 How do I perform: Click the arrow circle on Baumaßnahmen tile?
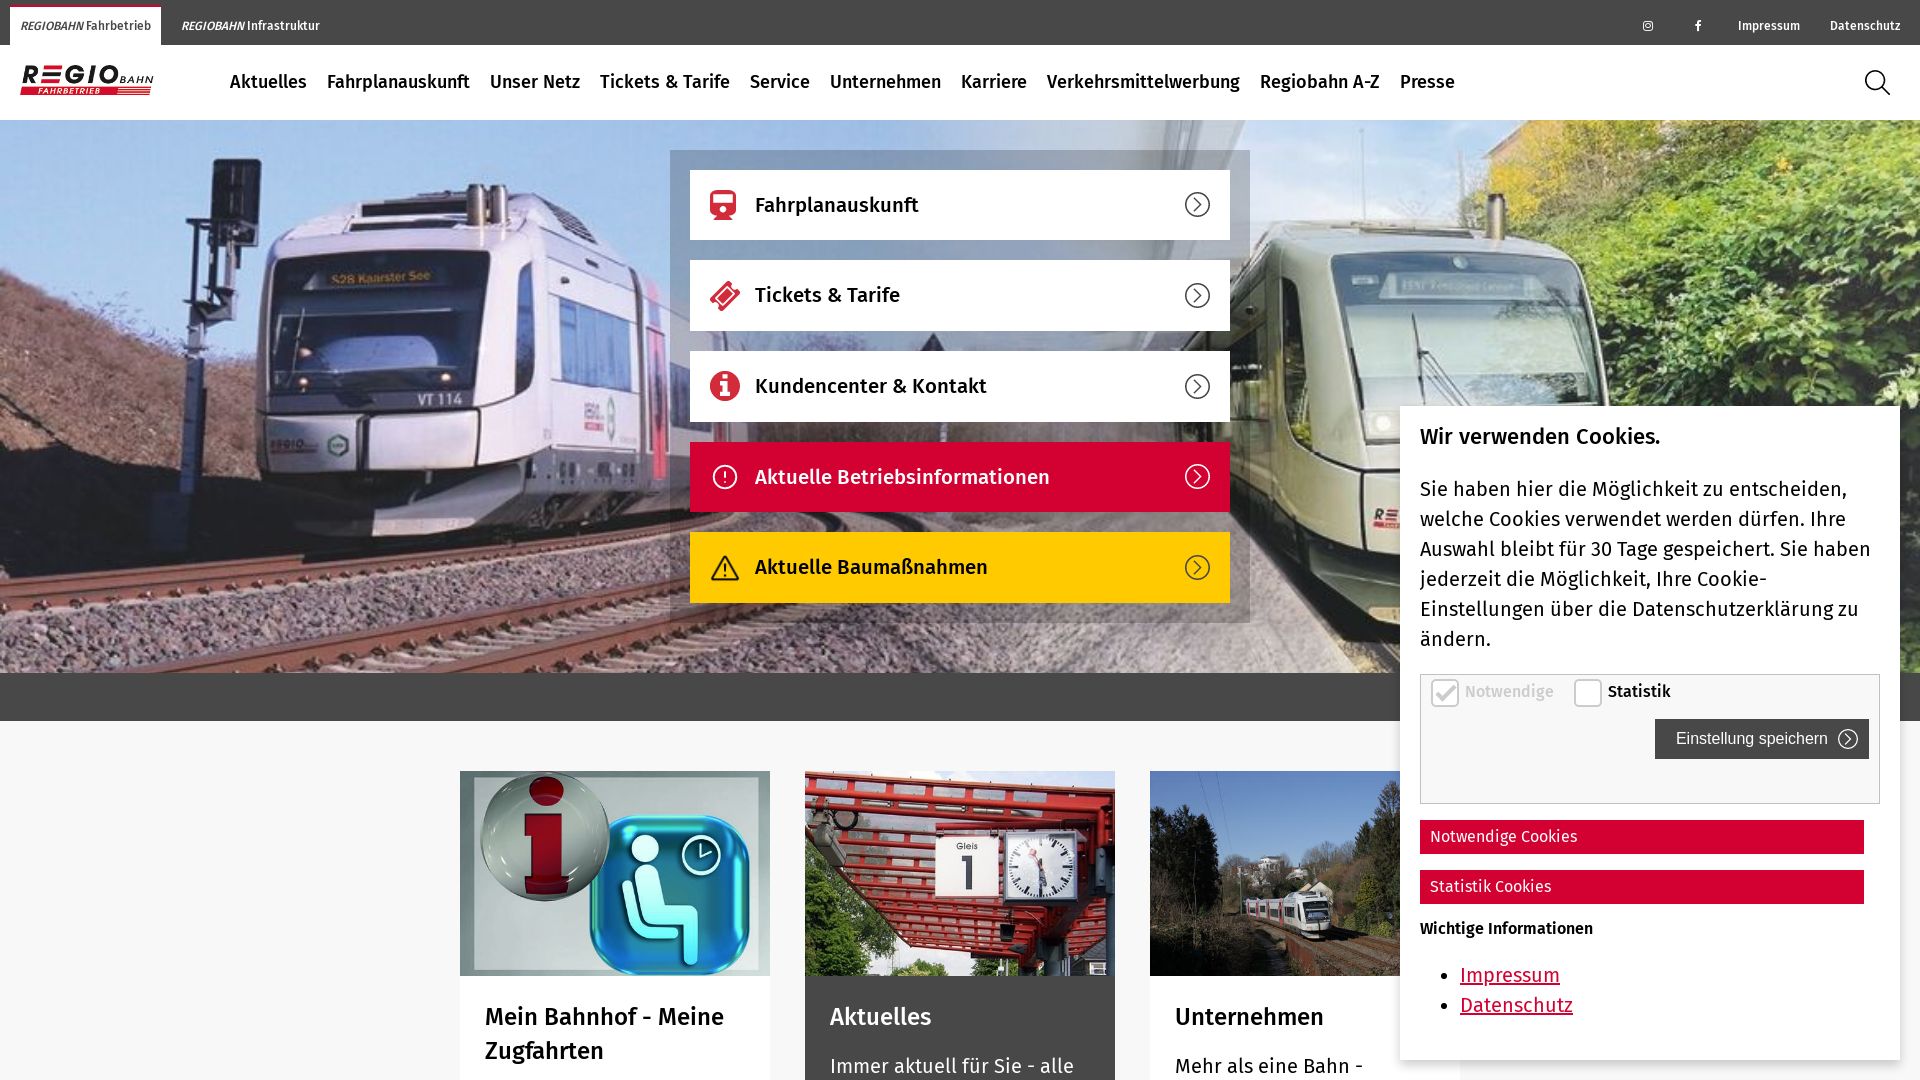point(1197,568)
